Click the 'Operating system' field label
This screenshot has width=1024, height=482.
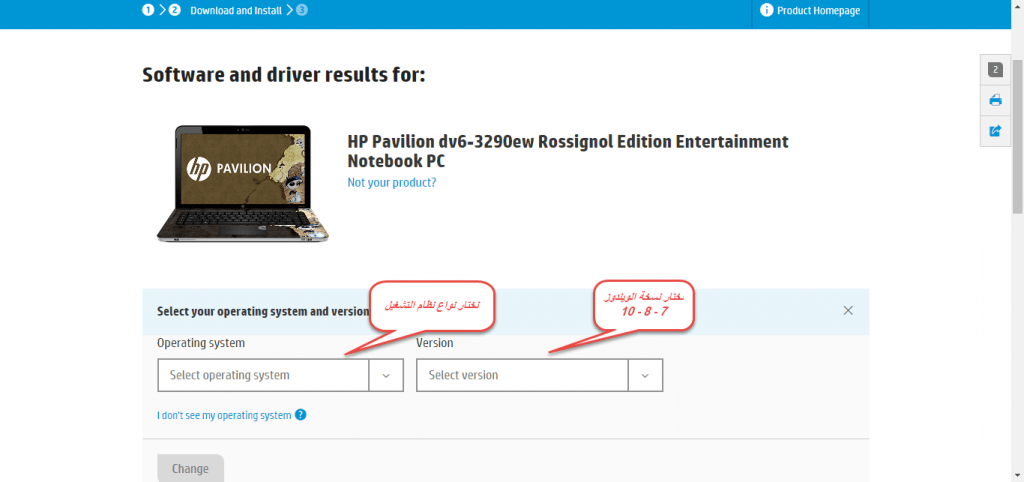[x=201, y=342]
